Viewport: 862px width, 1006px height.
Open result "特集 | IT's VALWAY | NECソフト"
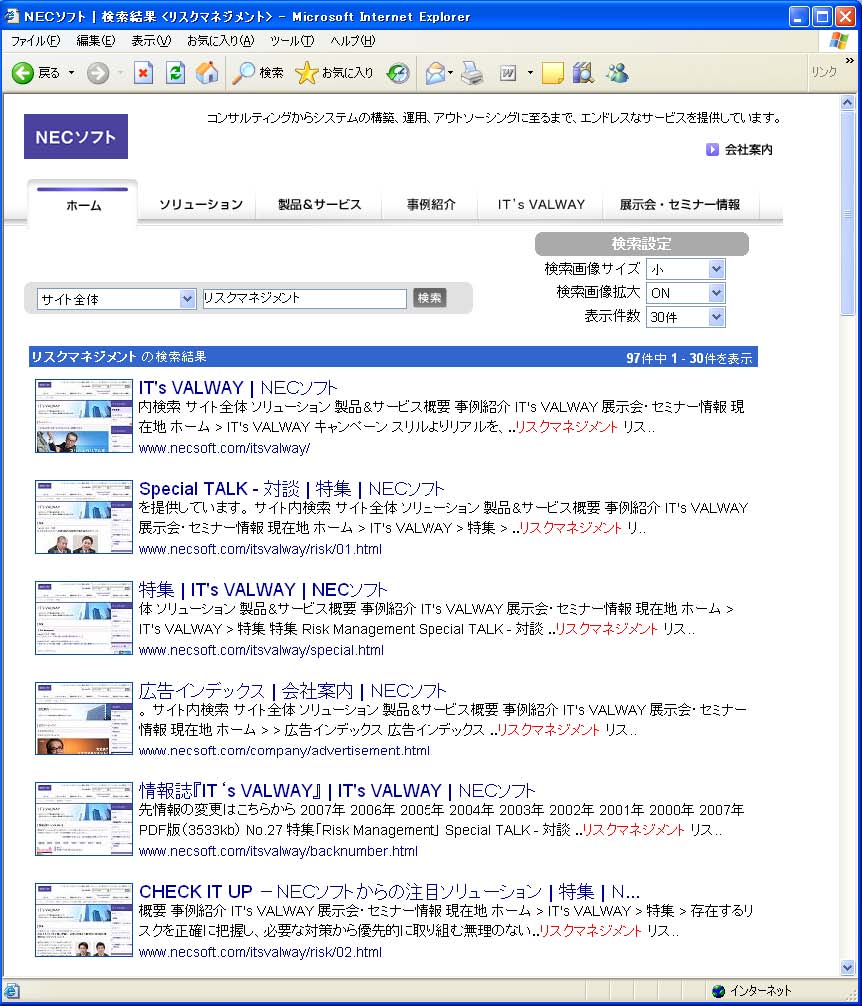coord(263,590)
